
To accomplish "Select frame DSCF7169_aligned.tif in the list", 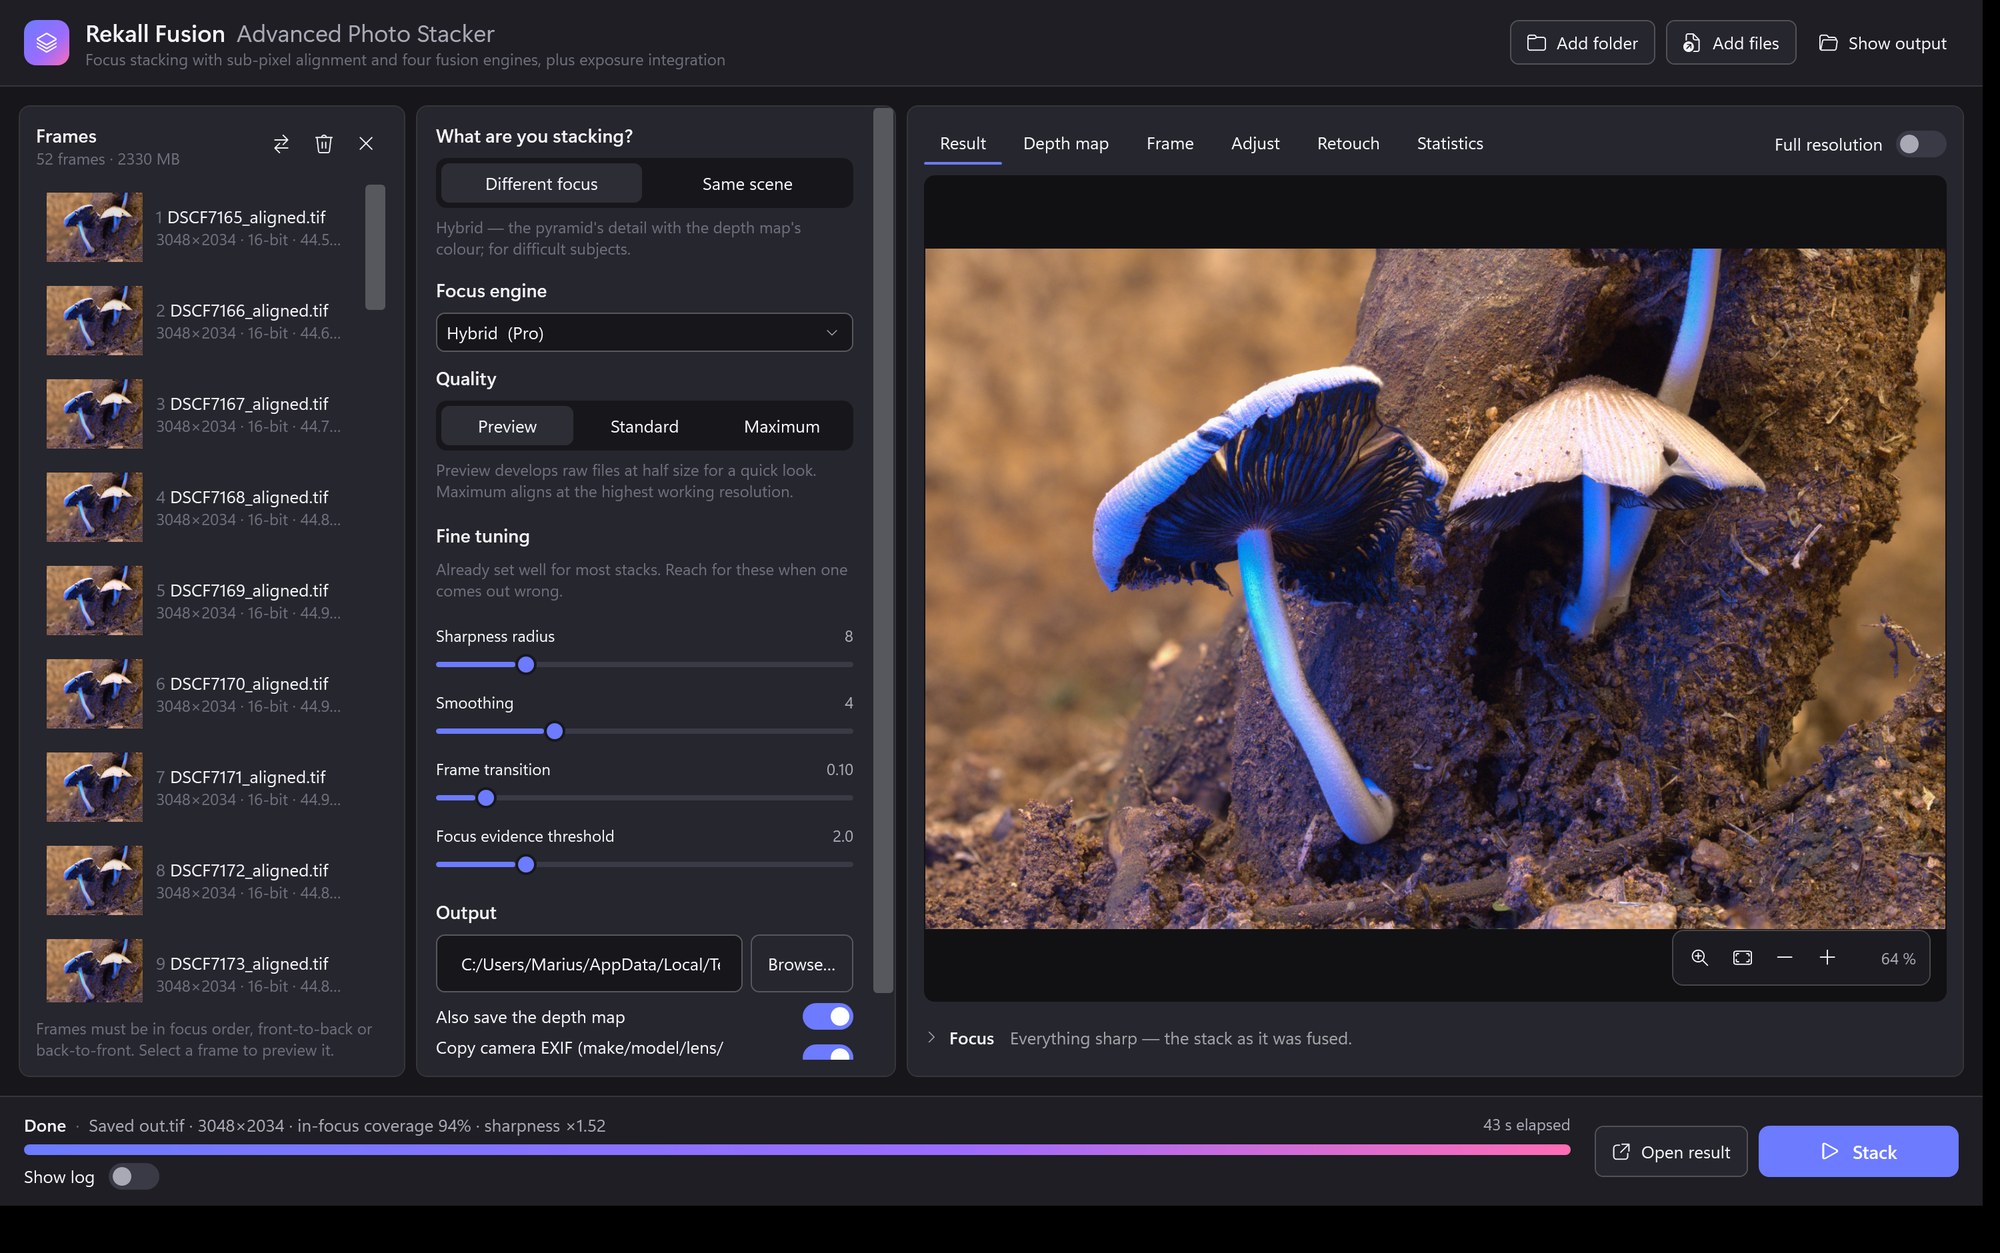I will (x=200, y=601).
